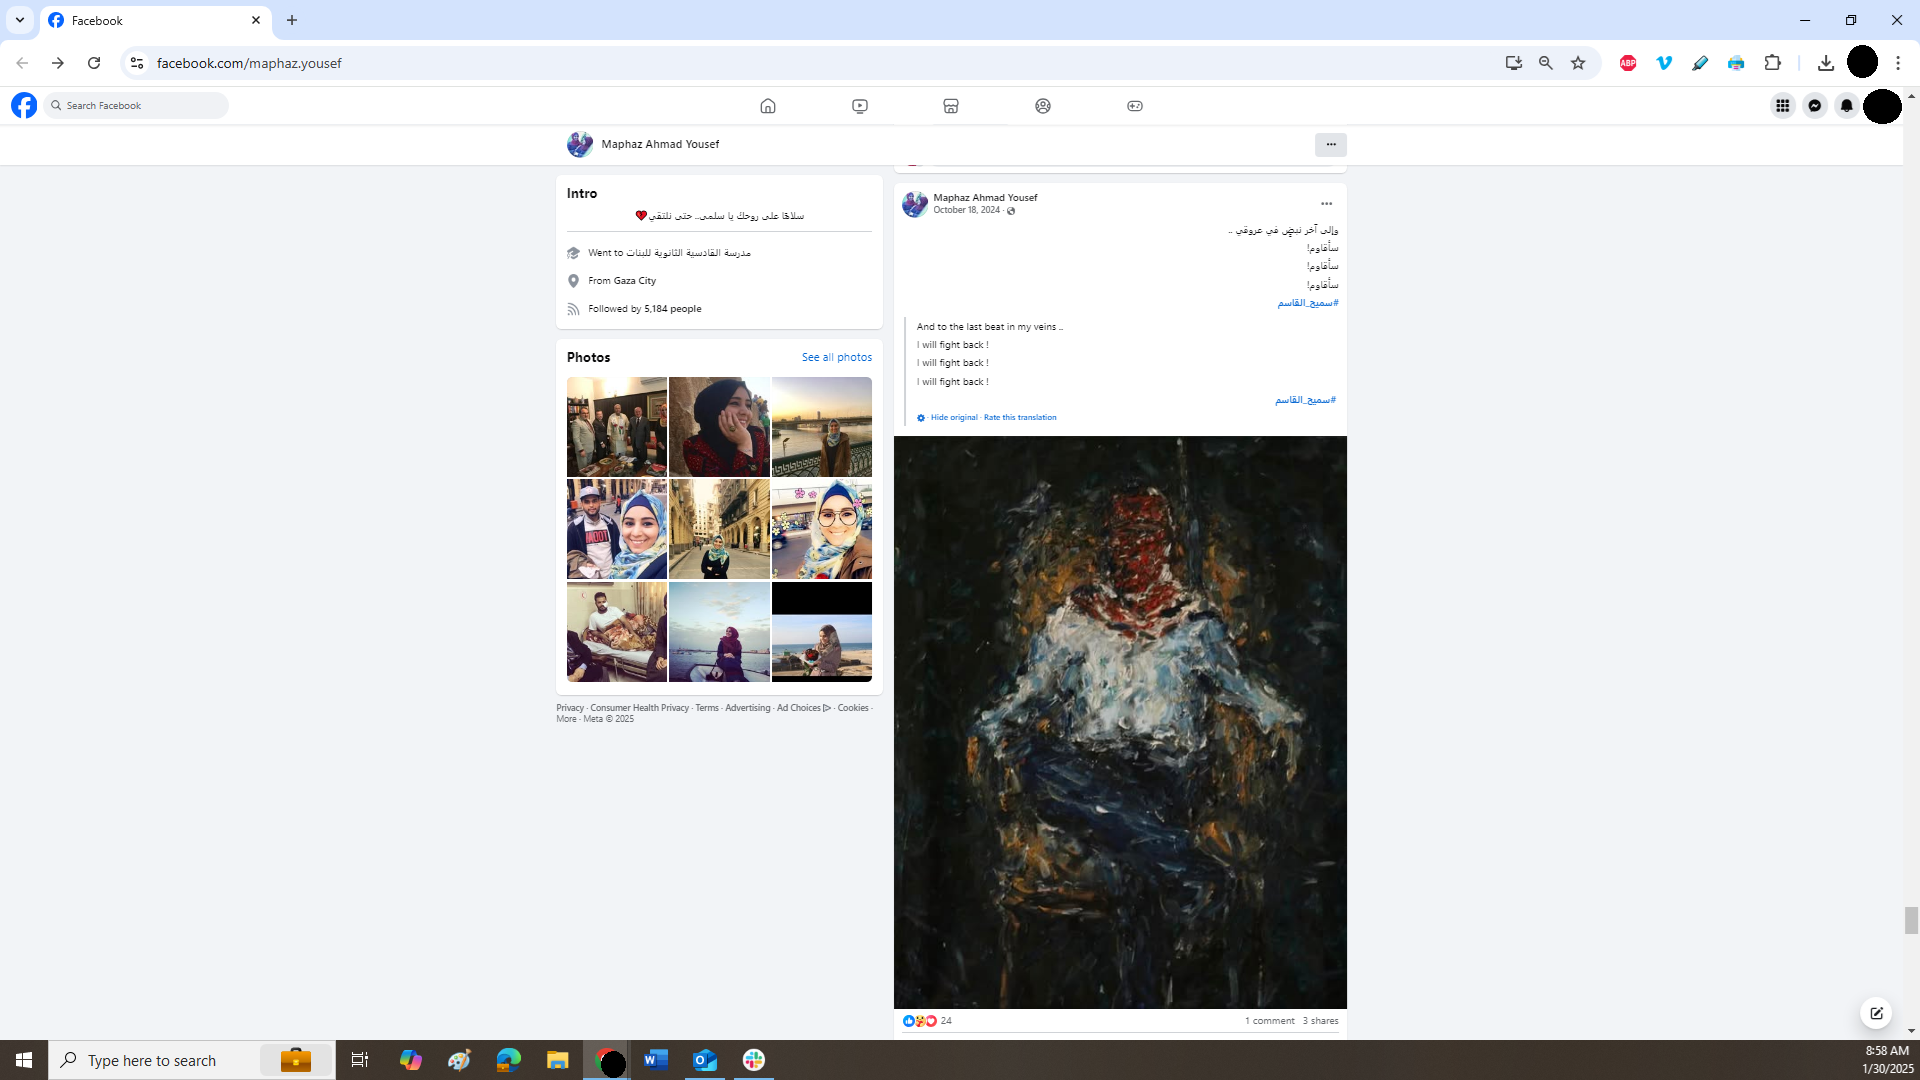Viewport: 1920px width, 1080px height.
Task: Click See all photos link
Action: pos(837,357)
